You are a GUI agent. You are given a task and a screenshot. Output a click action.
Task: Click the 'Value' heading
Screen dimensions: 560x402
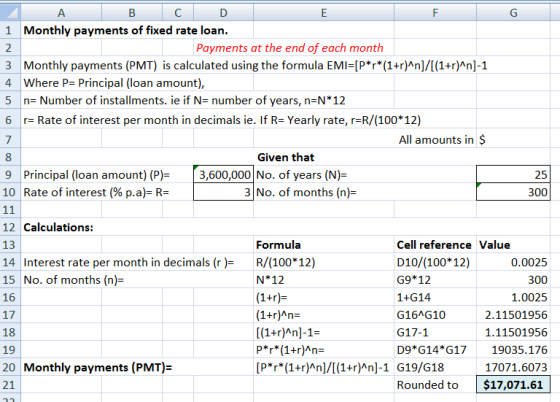pyautogui.click(x=495, y=245)
